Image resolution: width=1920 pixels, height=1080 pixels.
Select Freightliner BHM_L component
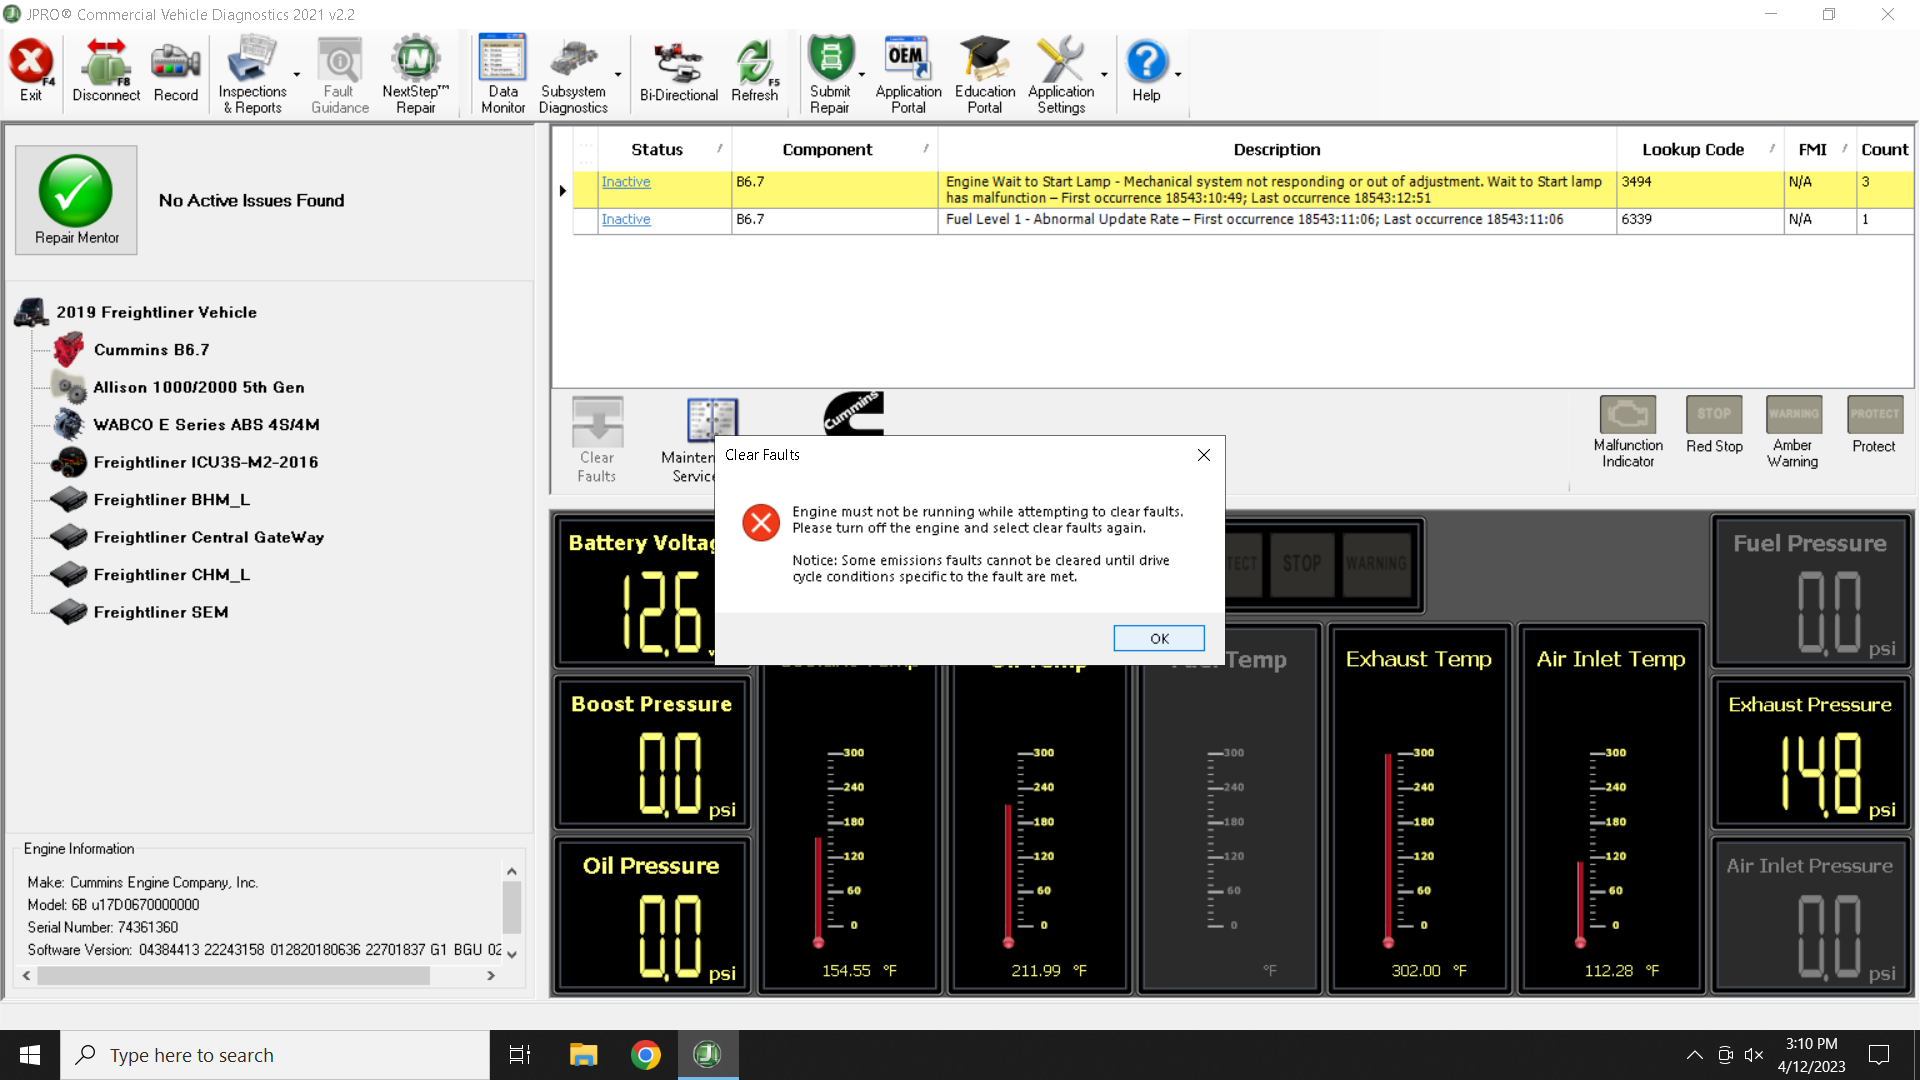pos(171,500)
